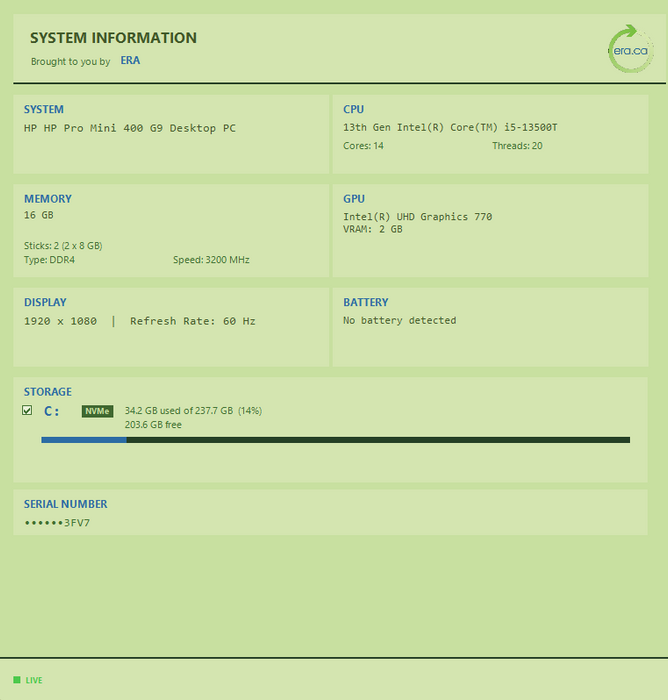Click 'Threads: 20' value
Viewport: 668px width, 700px height.
pyautogui.click(x=517, y=146)
